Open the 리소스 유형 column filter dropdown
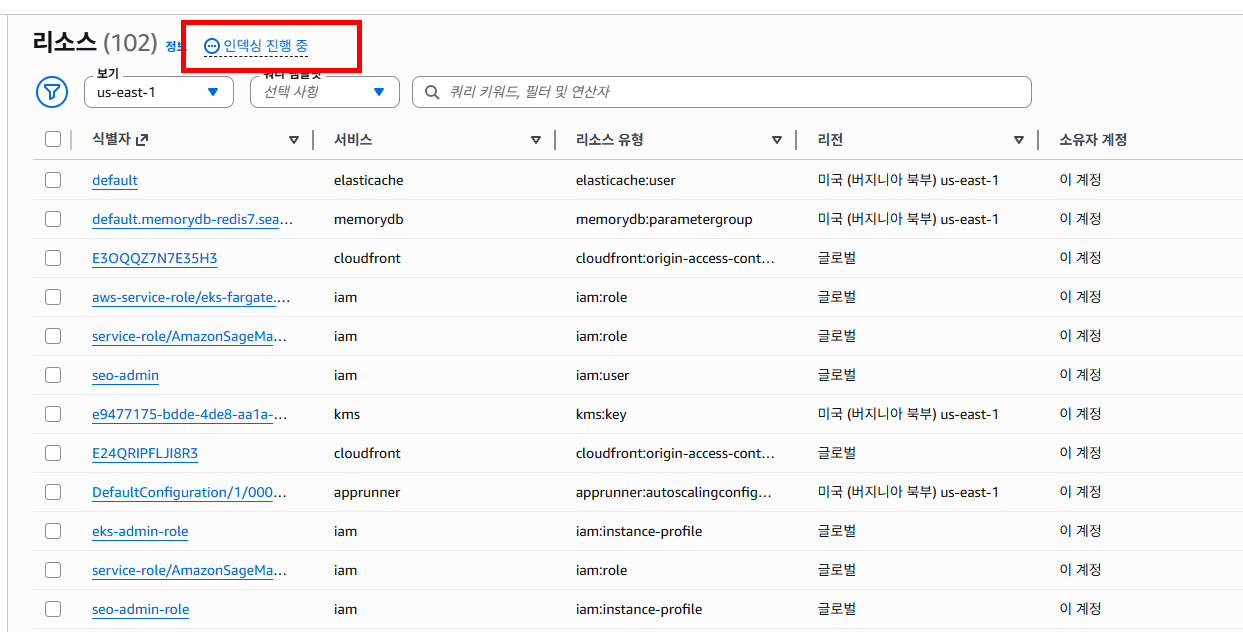 [x=777, y=139]
